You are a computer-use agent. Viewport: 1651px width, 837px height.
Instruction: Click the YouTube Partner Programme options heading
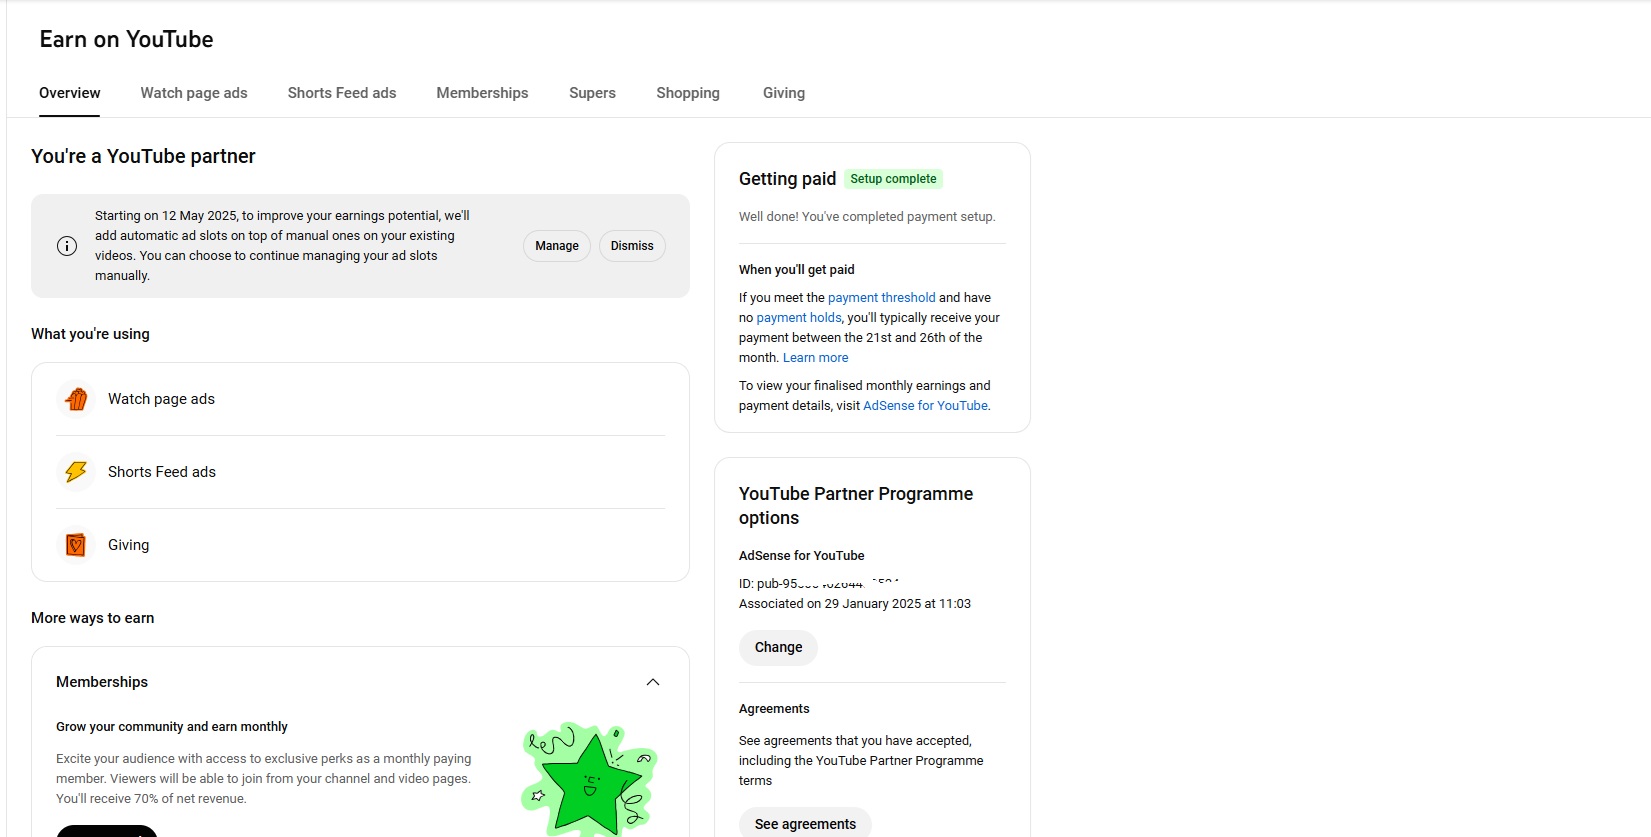[x=856, y=506]
